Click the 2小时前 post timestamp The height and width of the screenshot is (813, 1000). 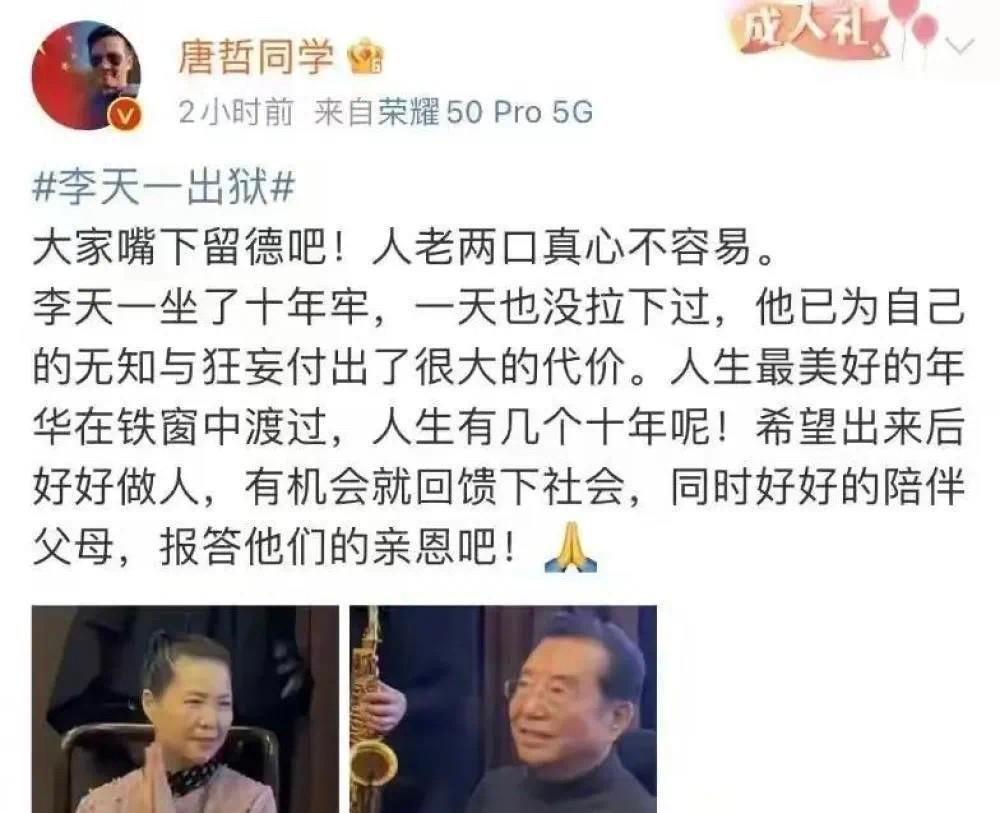coord(235,113)
